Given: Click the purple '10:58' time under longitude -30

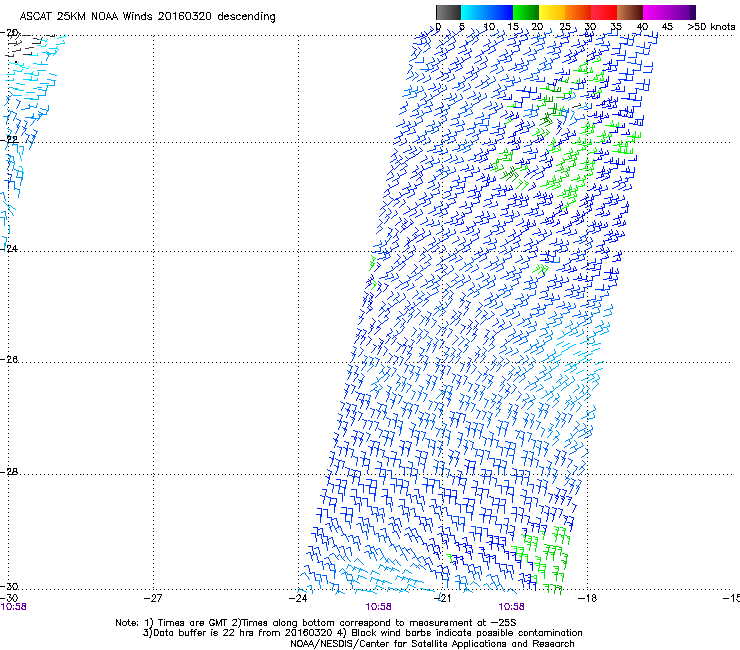Looking at the screenshot, I should tap(14, 607).
